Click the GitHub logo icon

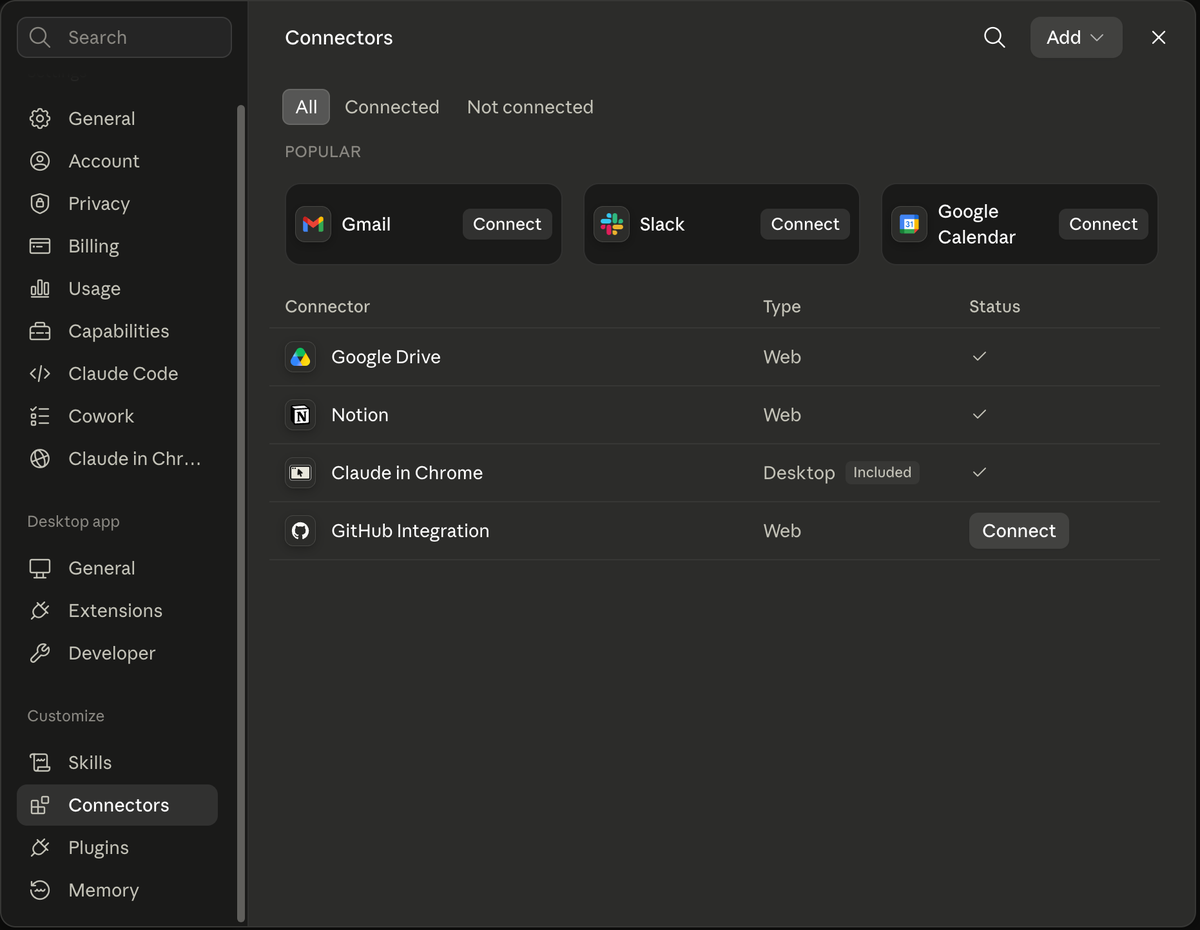pos(300,531)
